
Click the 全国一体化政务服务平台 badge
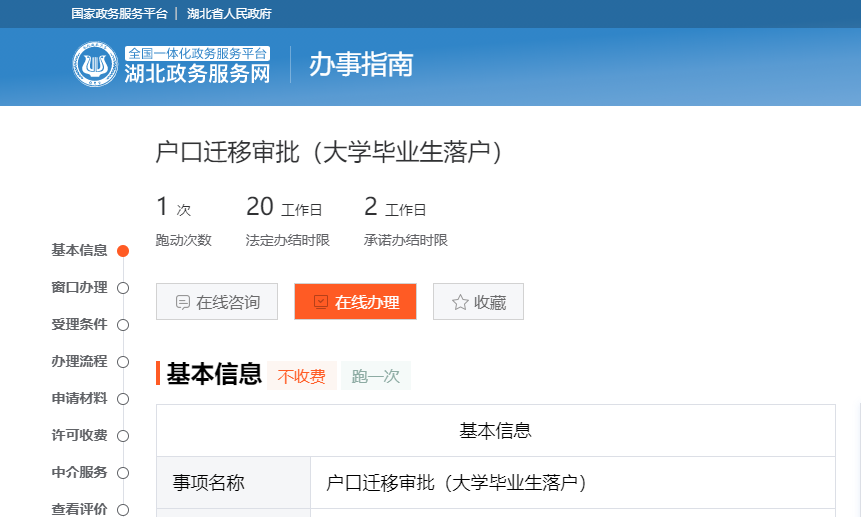[x=197, y=53]
